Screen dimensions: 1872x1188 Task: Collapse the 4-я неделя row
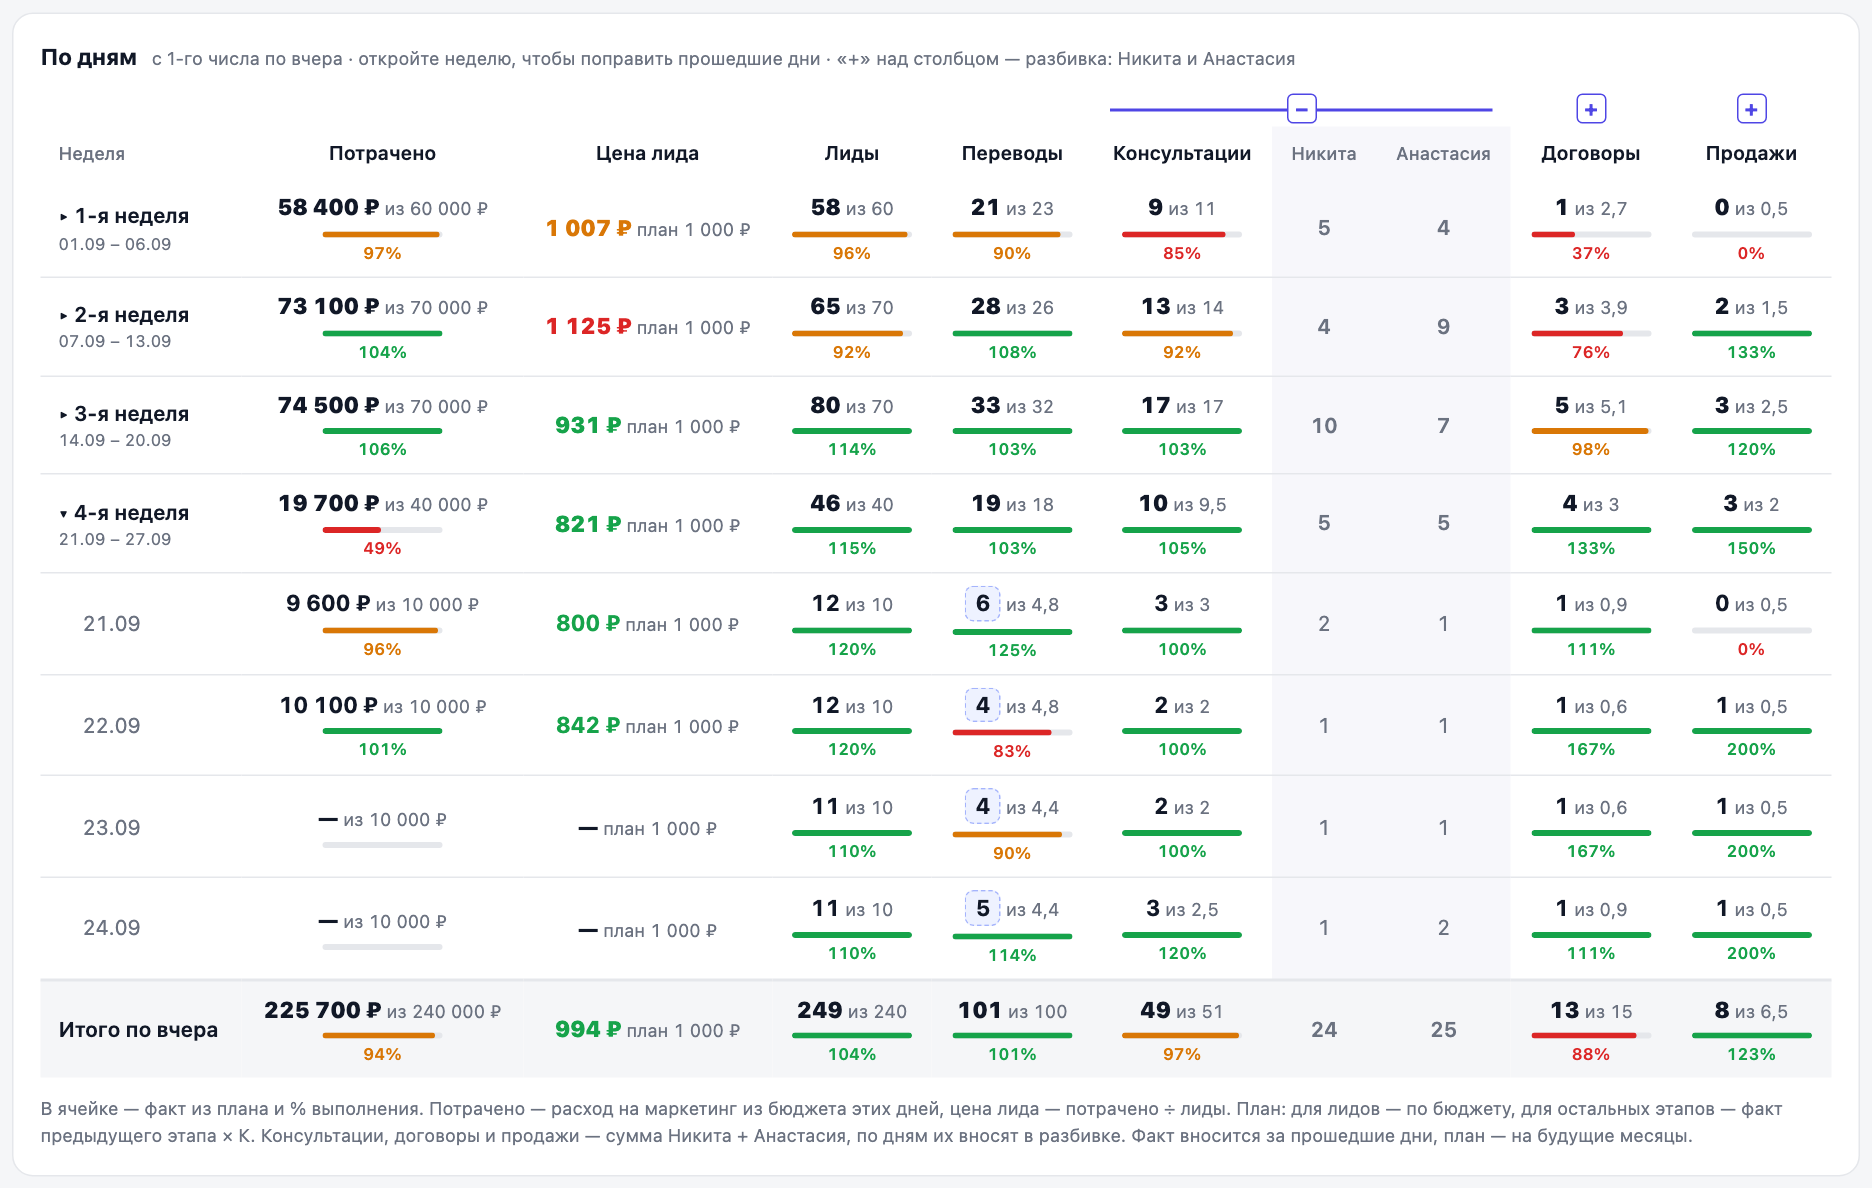(x=124, y=513)
